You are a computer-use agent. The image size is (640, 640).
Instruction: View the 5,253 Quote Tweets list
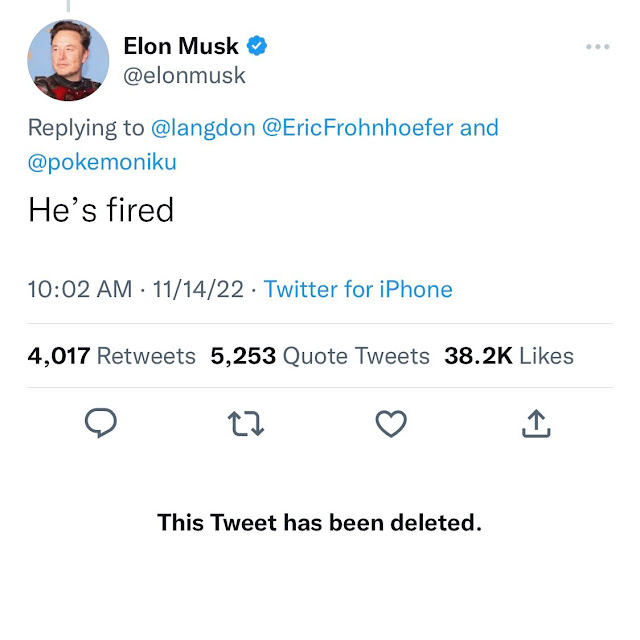pyautogui.click(x=320, y=356)
